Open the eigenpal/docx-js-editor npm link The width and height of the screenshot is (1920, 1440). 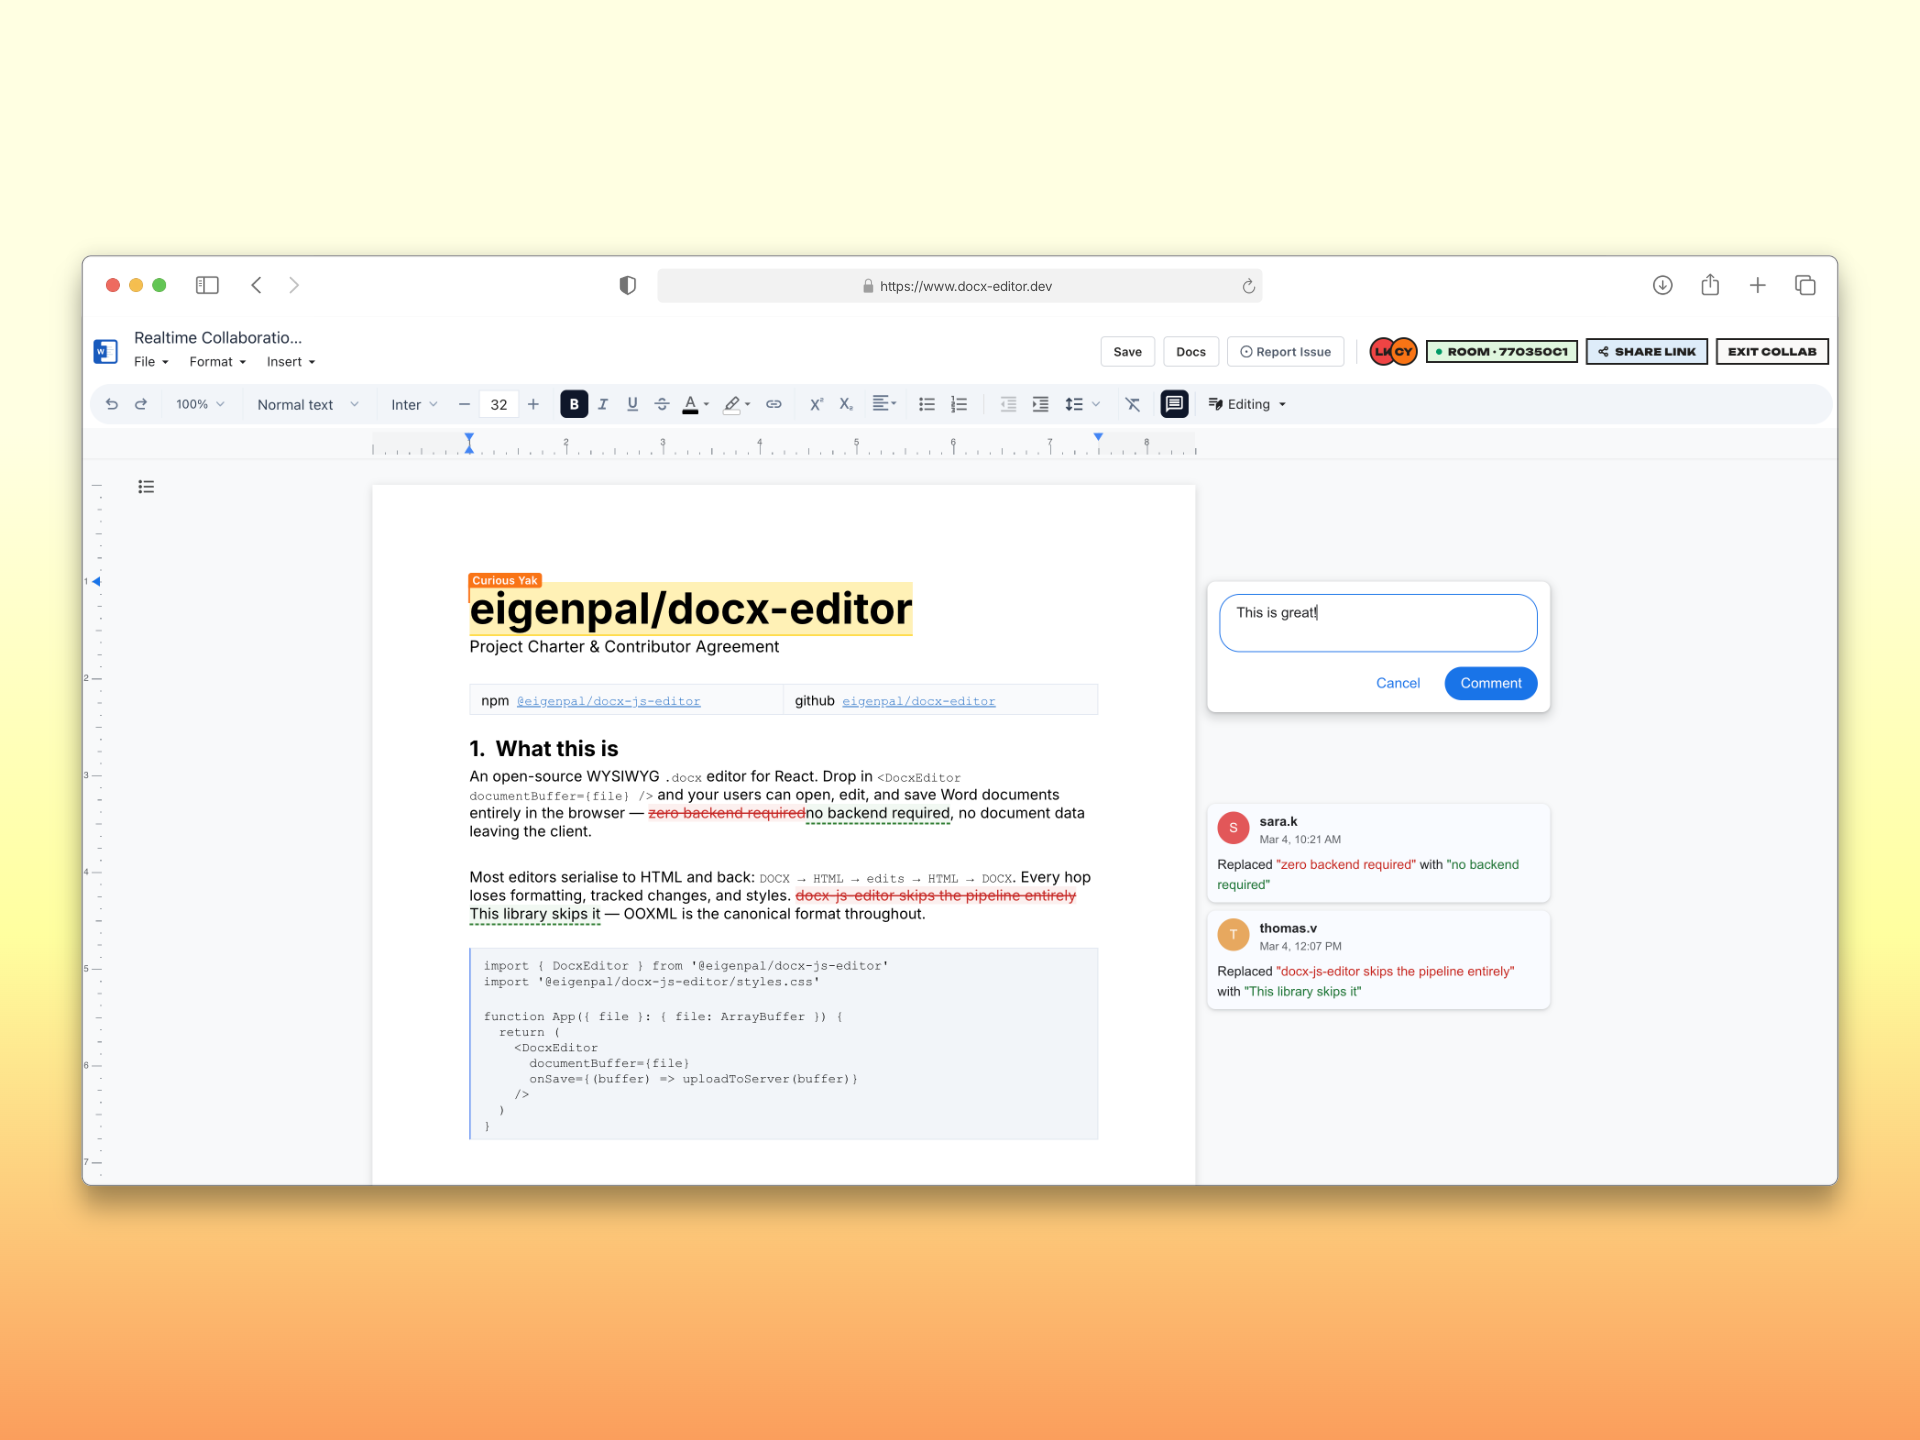coord(608,701)
